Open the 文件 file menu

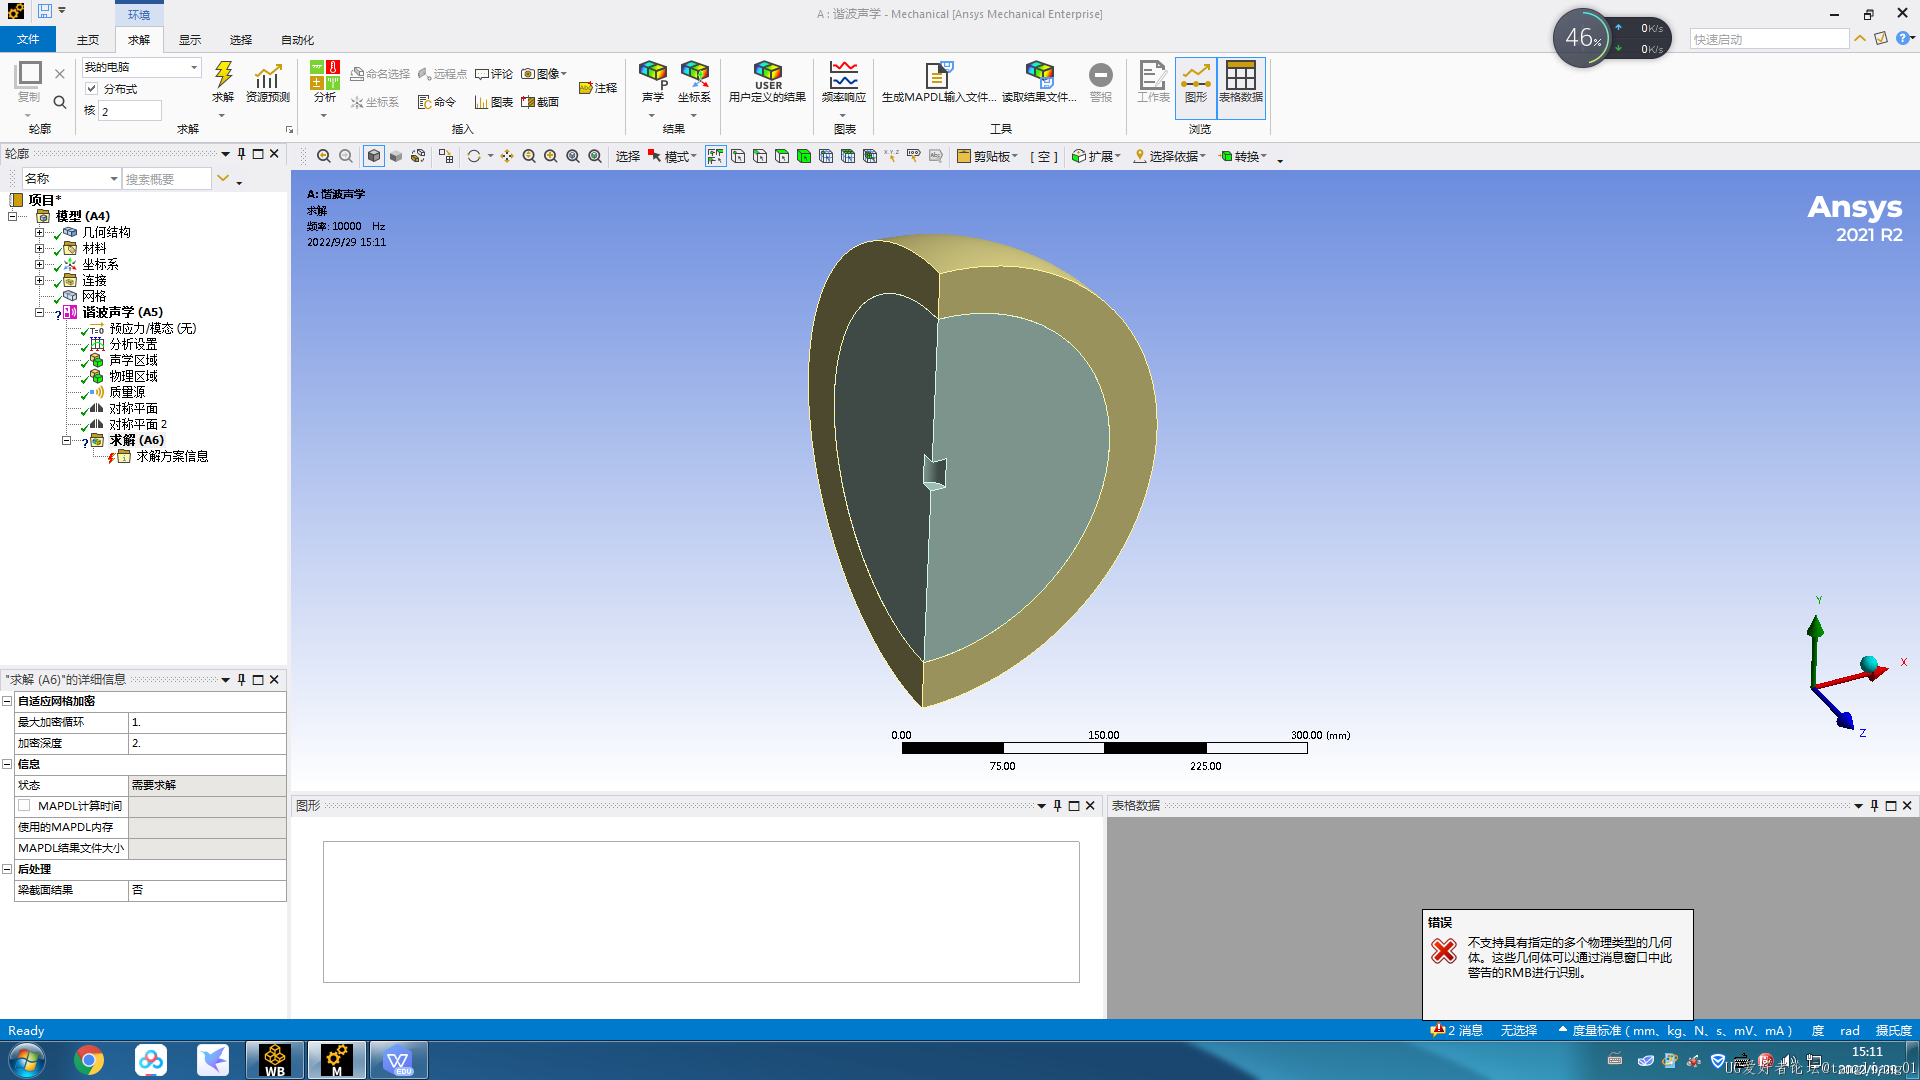click(x=28, y=39)
